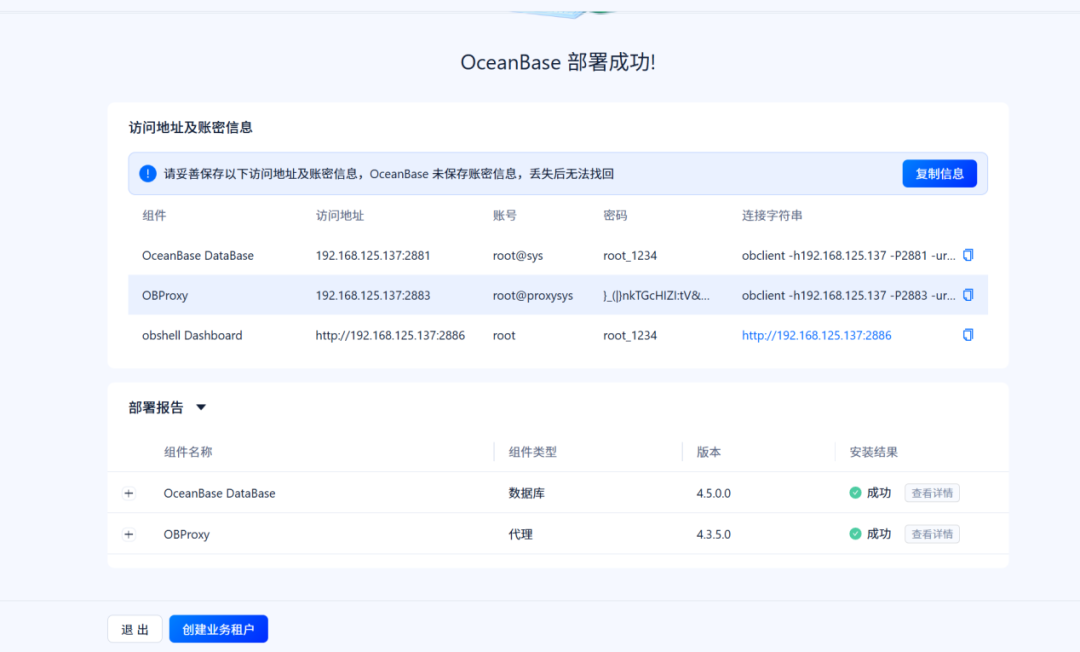1080x652 pixels.
Task: Click the masked OBProxy password text
Action: pyautogui.click(x=655, y=295)
